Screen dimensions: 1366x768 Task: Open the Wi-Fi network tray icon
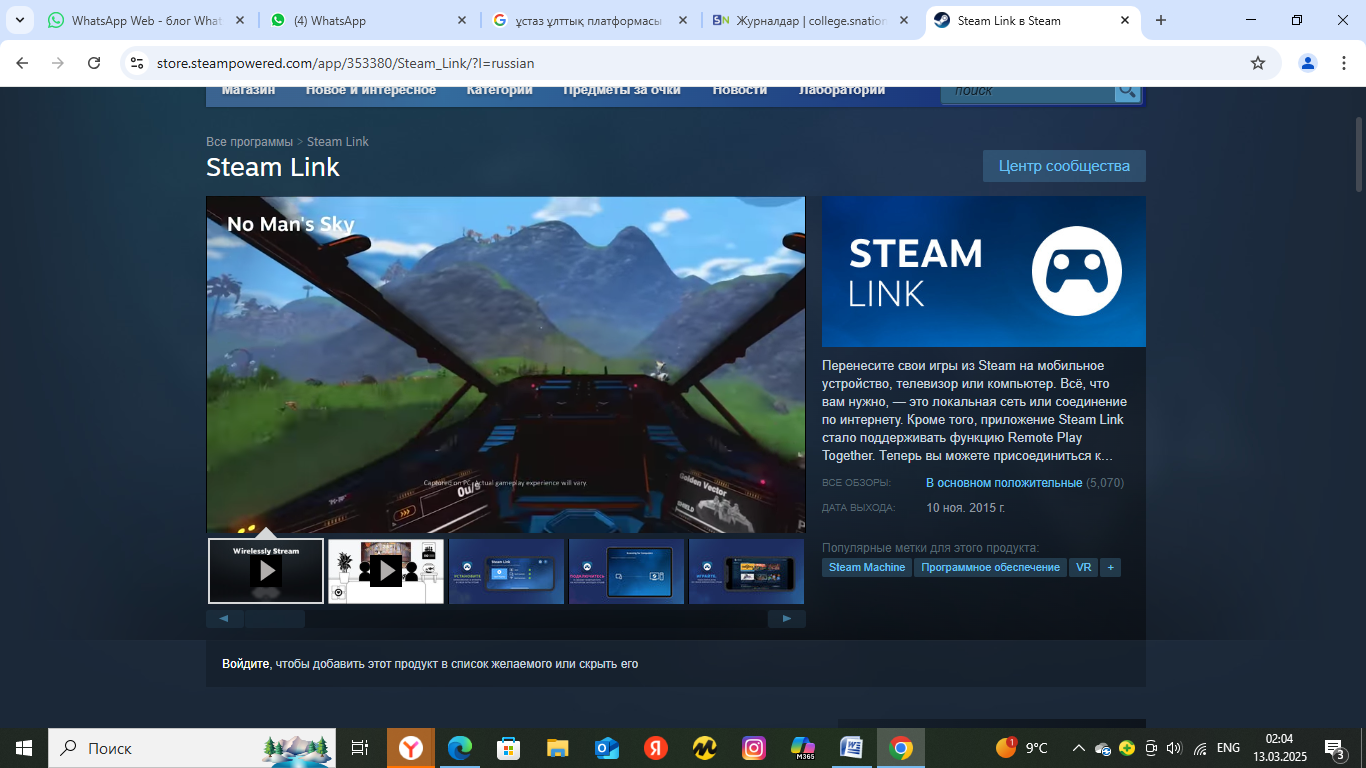click(x=1200, y=748)
